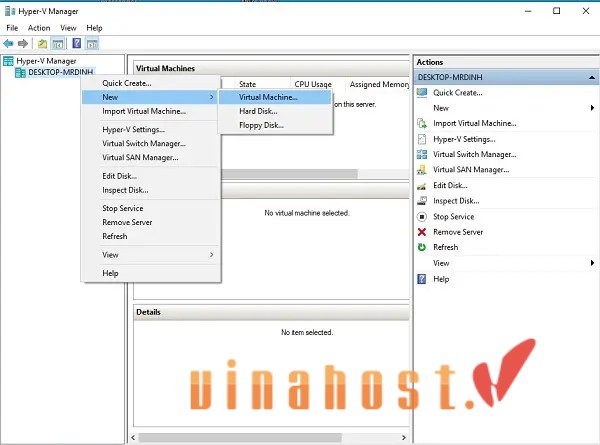
Task: Choose Hard Disk... in the New submenu
Action: [260, 111]
